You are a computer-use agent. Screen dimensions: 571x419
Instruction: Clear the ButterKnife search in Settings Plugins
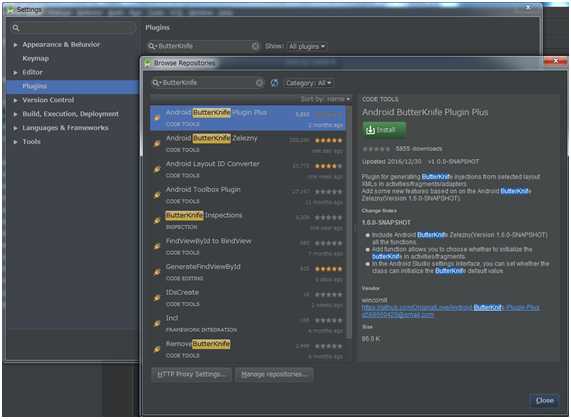pyautogui.click(x=255, y=46)
